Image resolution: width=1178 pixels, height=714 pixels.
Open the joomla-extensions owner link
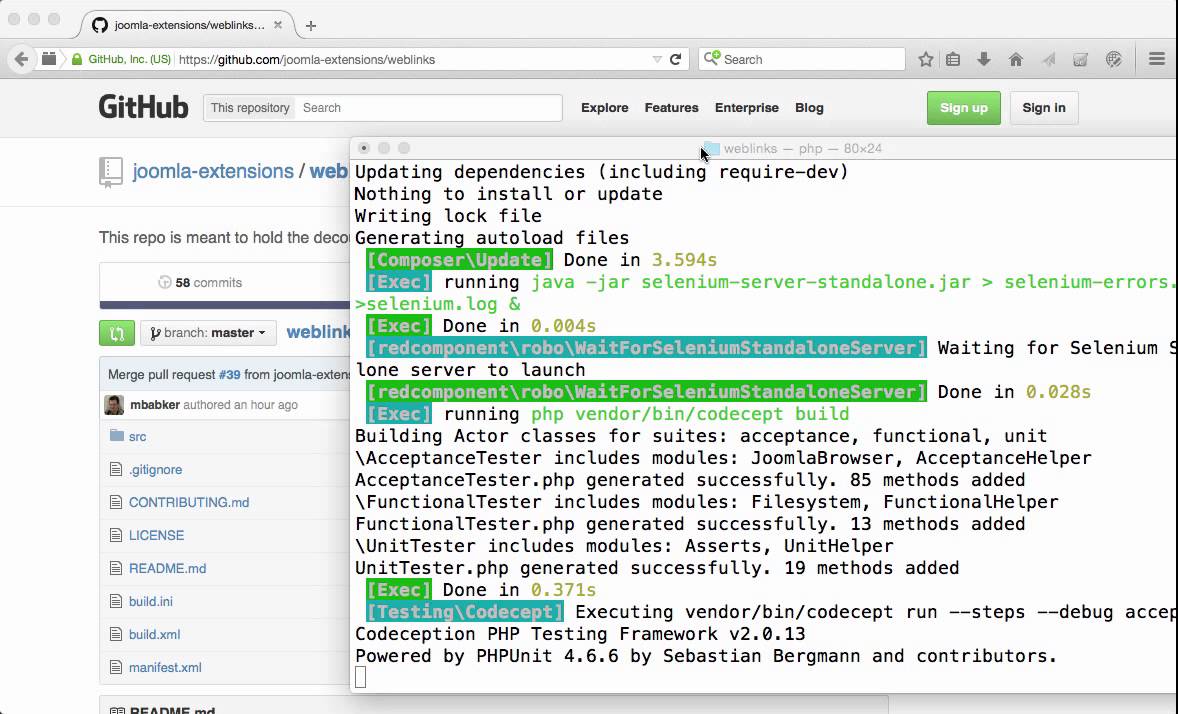pos(213,171)
